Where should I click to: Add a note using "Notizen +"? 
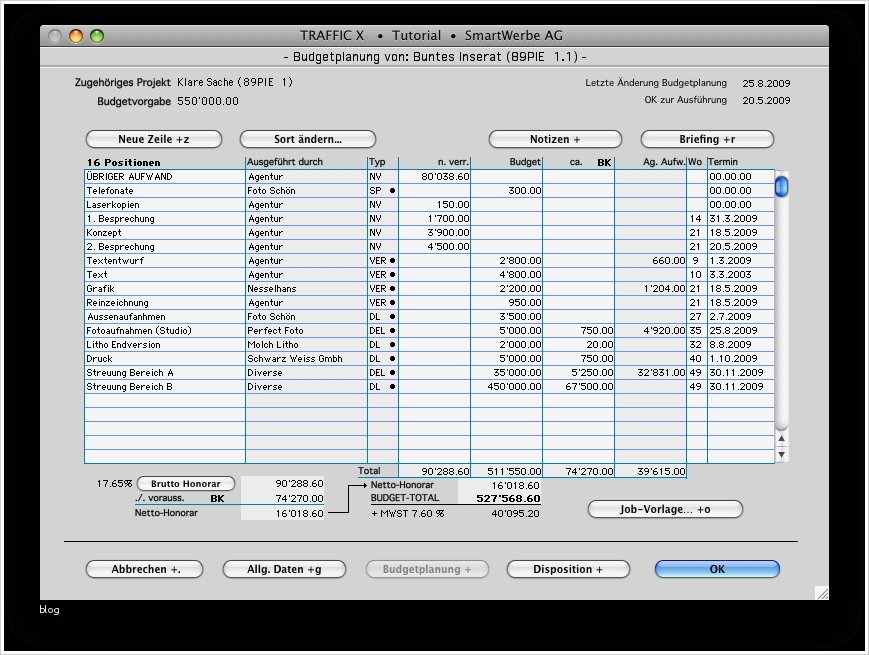tap(554, 139)
